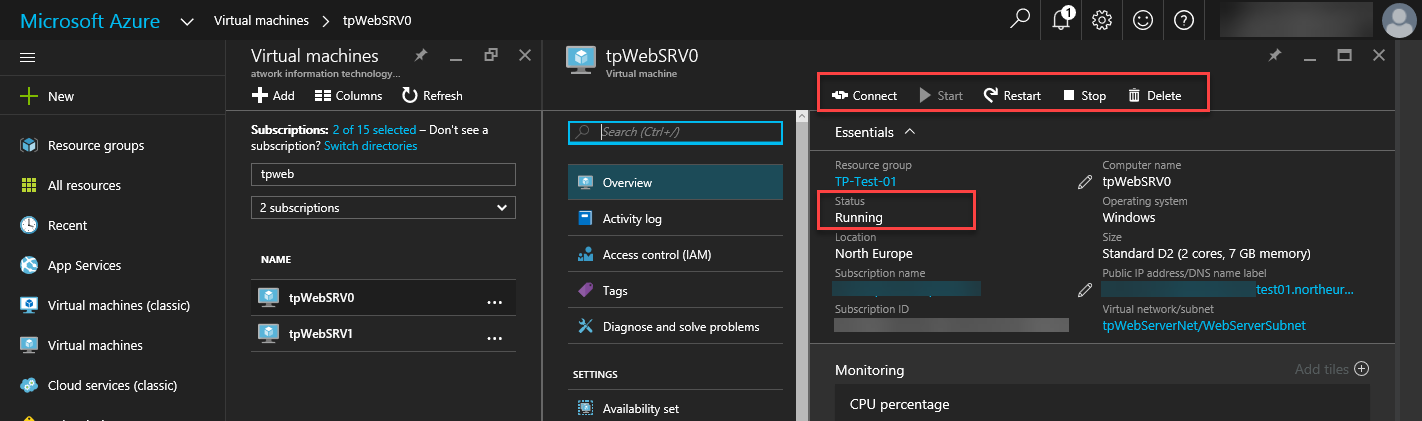1422x421 pixels.
Task: Open the 2 subscriptions dropdown
Action: pos(383,208)
